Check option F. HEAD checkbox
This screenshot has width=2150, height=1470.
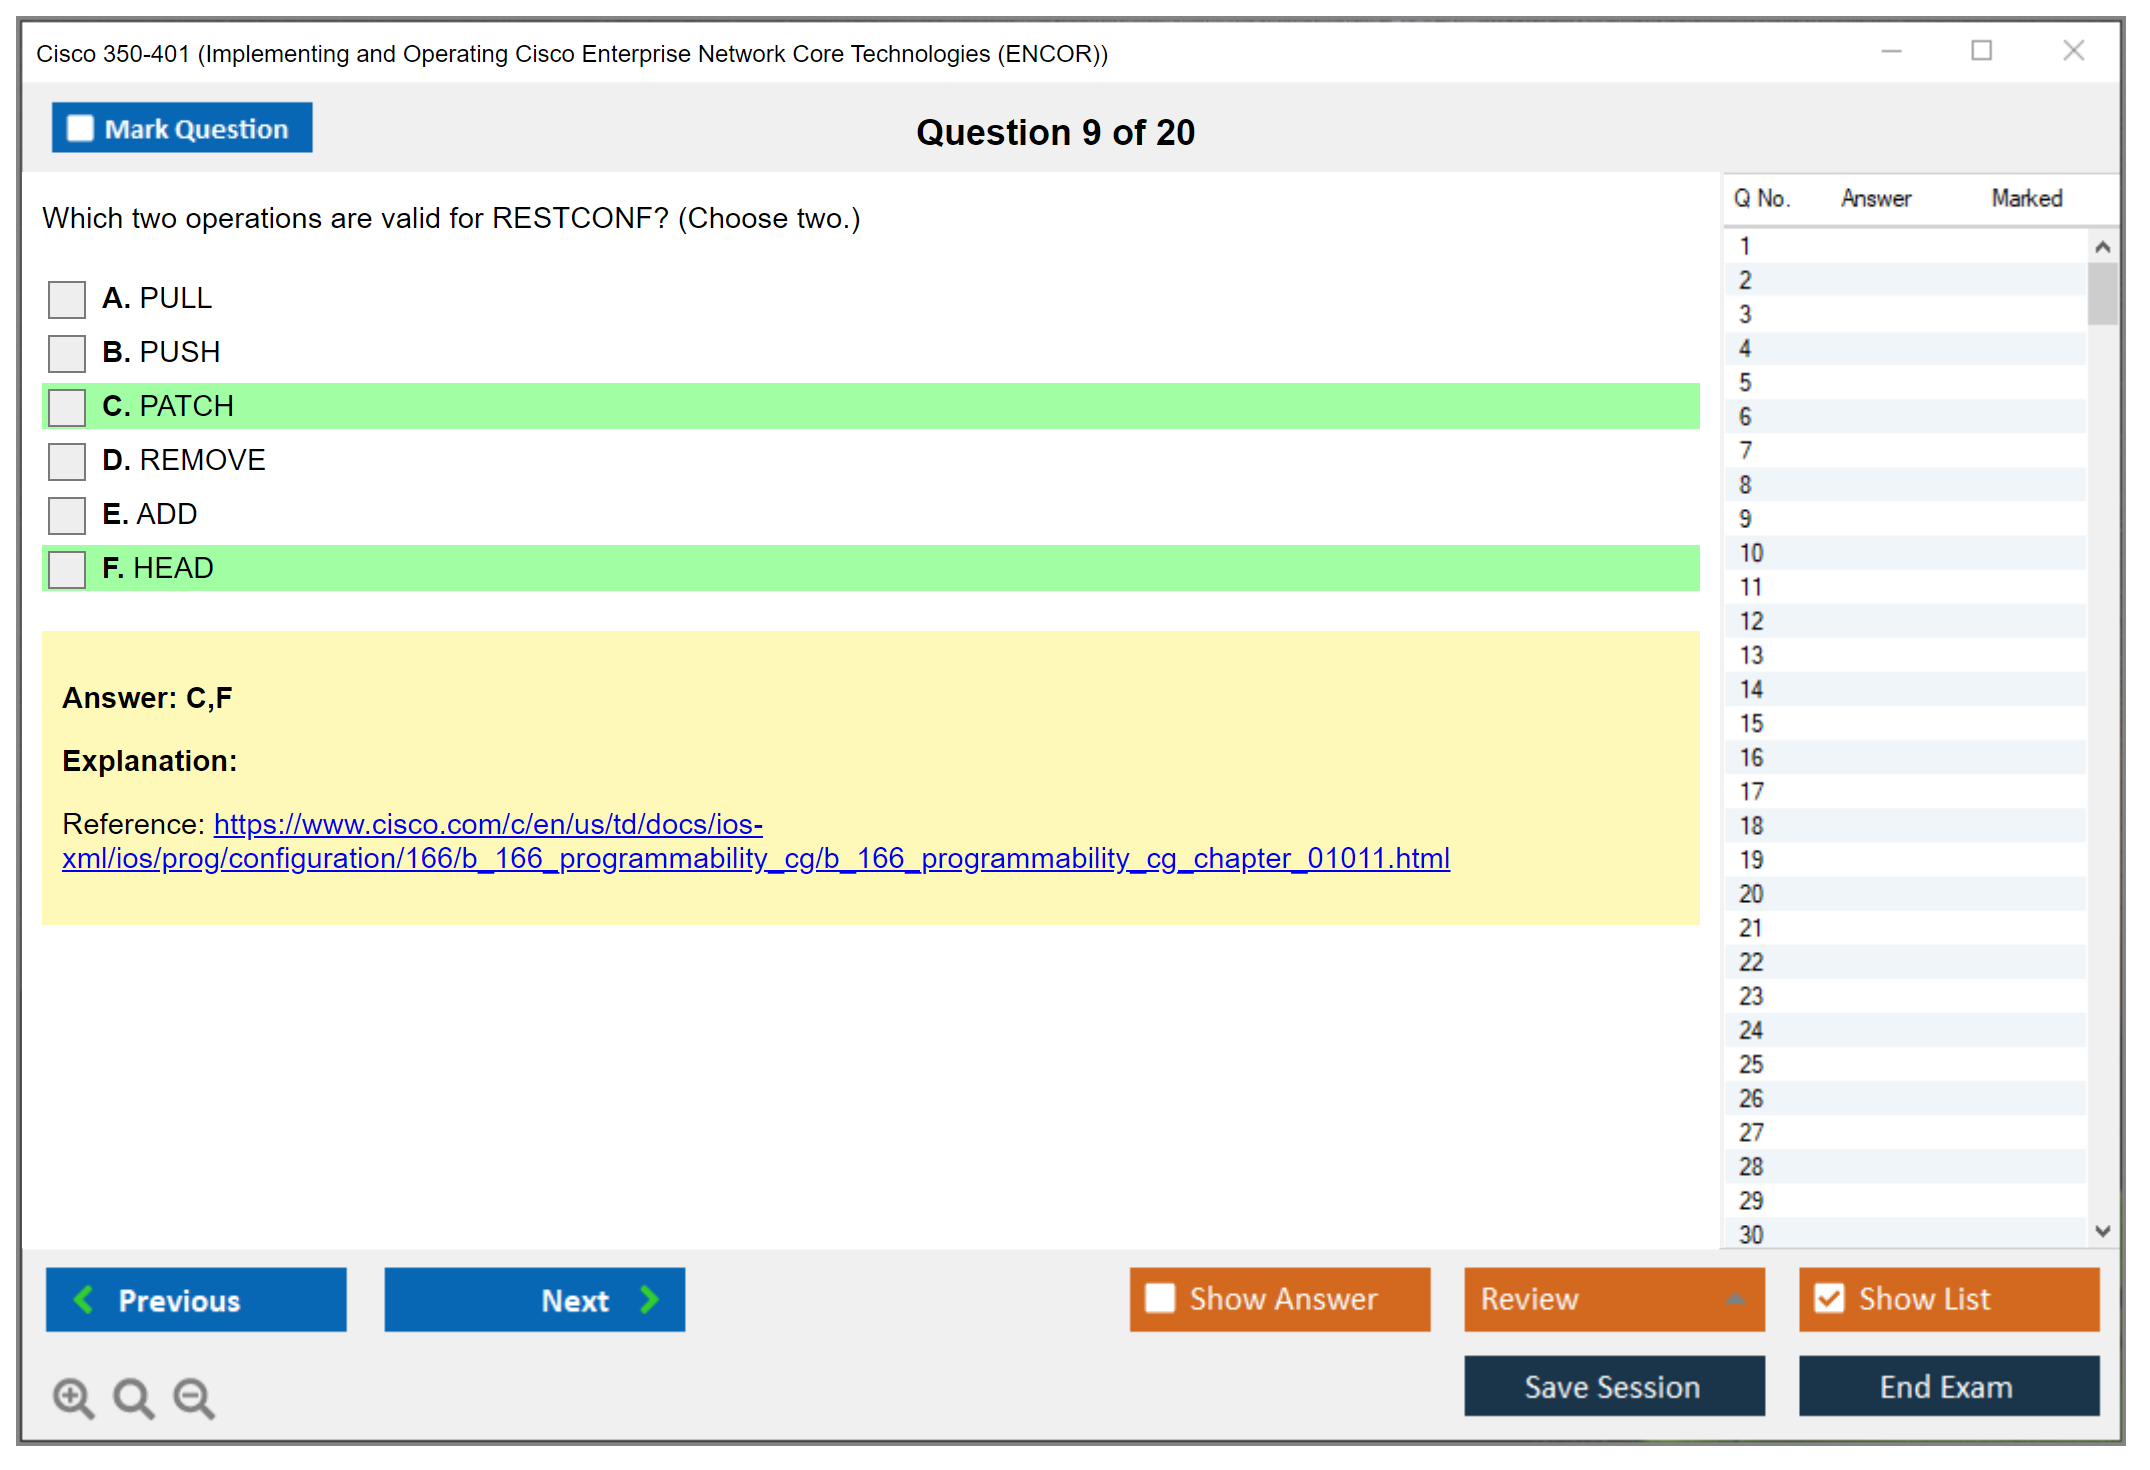coord(67,569)
